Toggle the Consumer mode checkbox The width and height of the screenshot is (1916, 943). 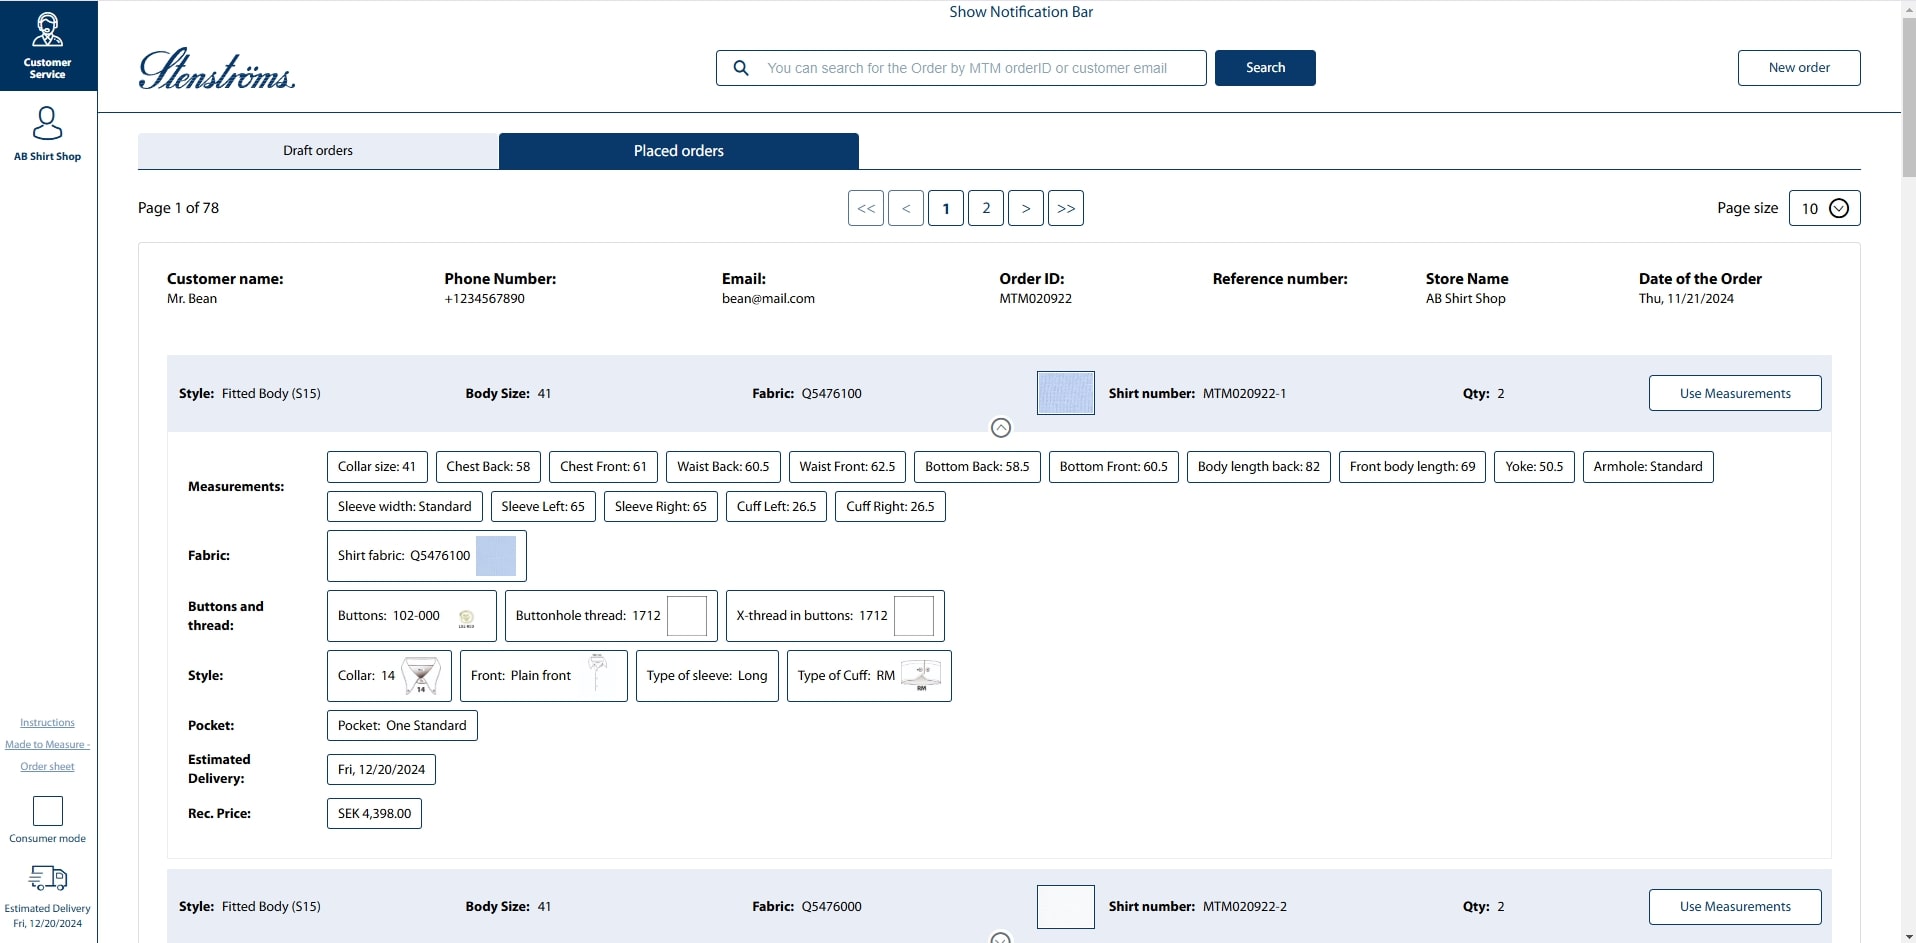coord(47,811)
